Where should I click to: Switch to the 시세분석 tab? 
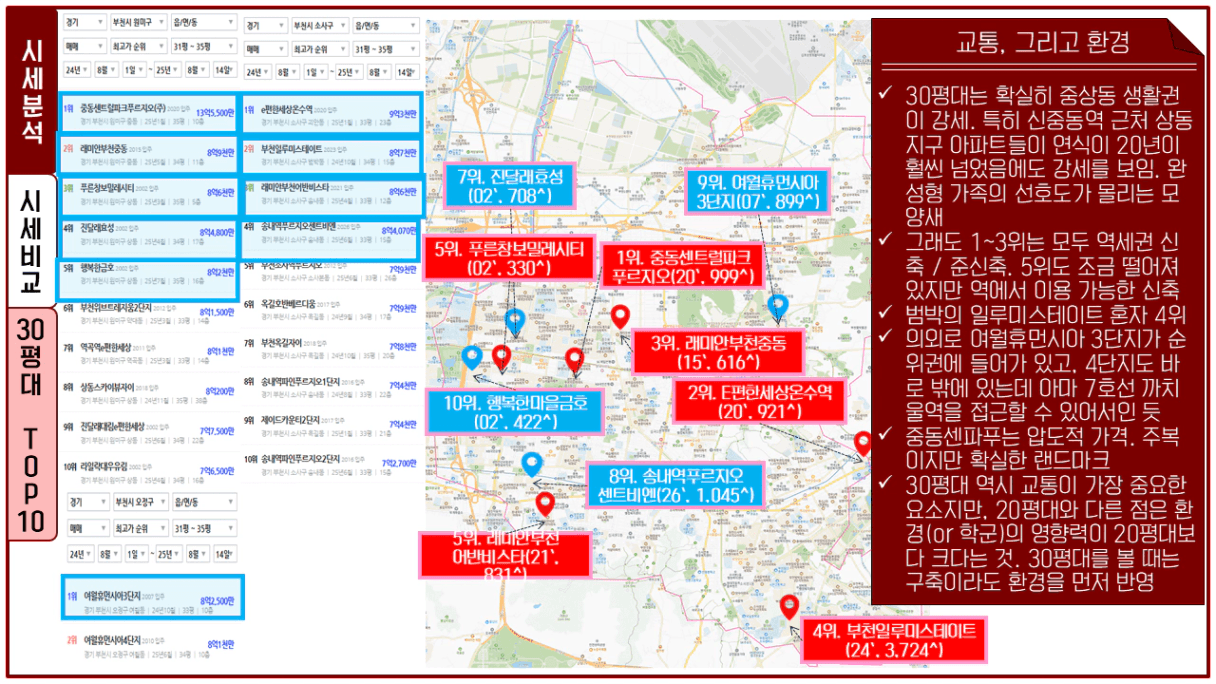coord(33,93)
